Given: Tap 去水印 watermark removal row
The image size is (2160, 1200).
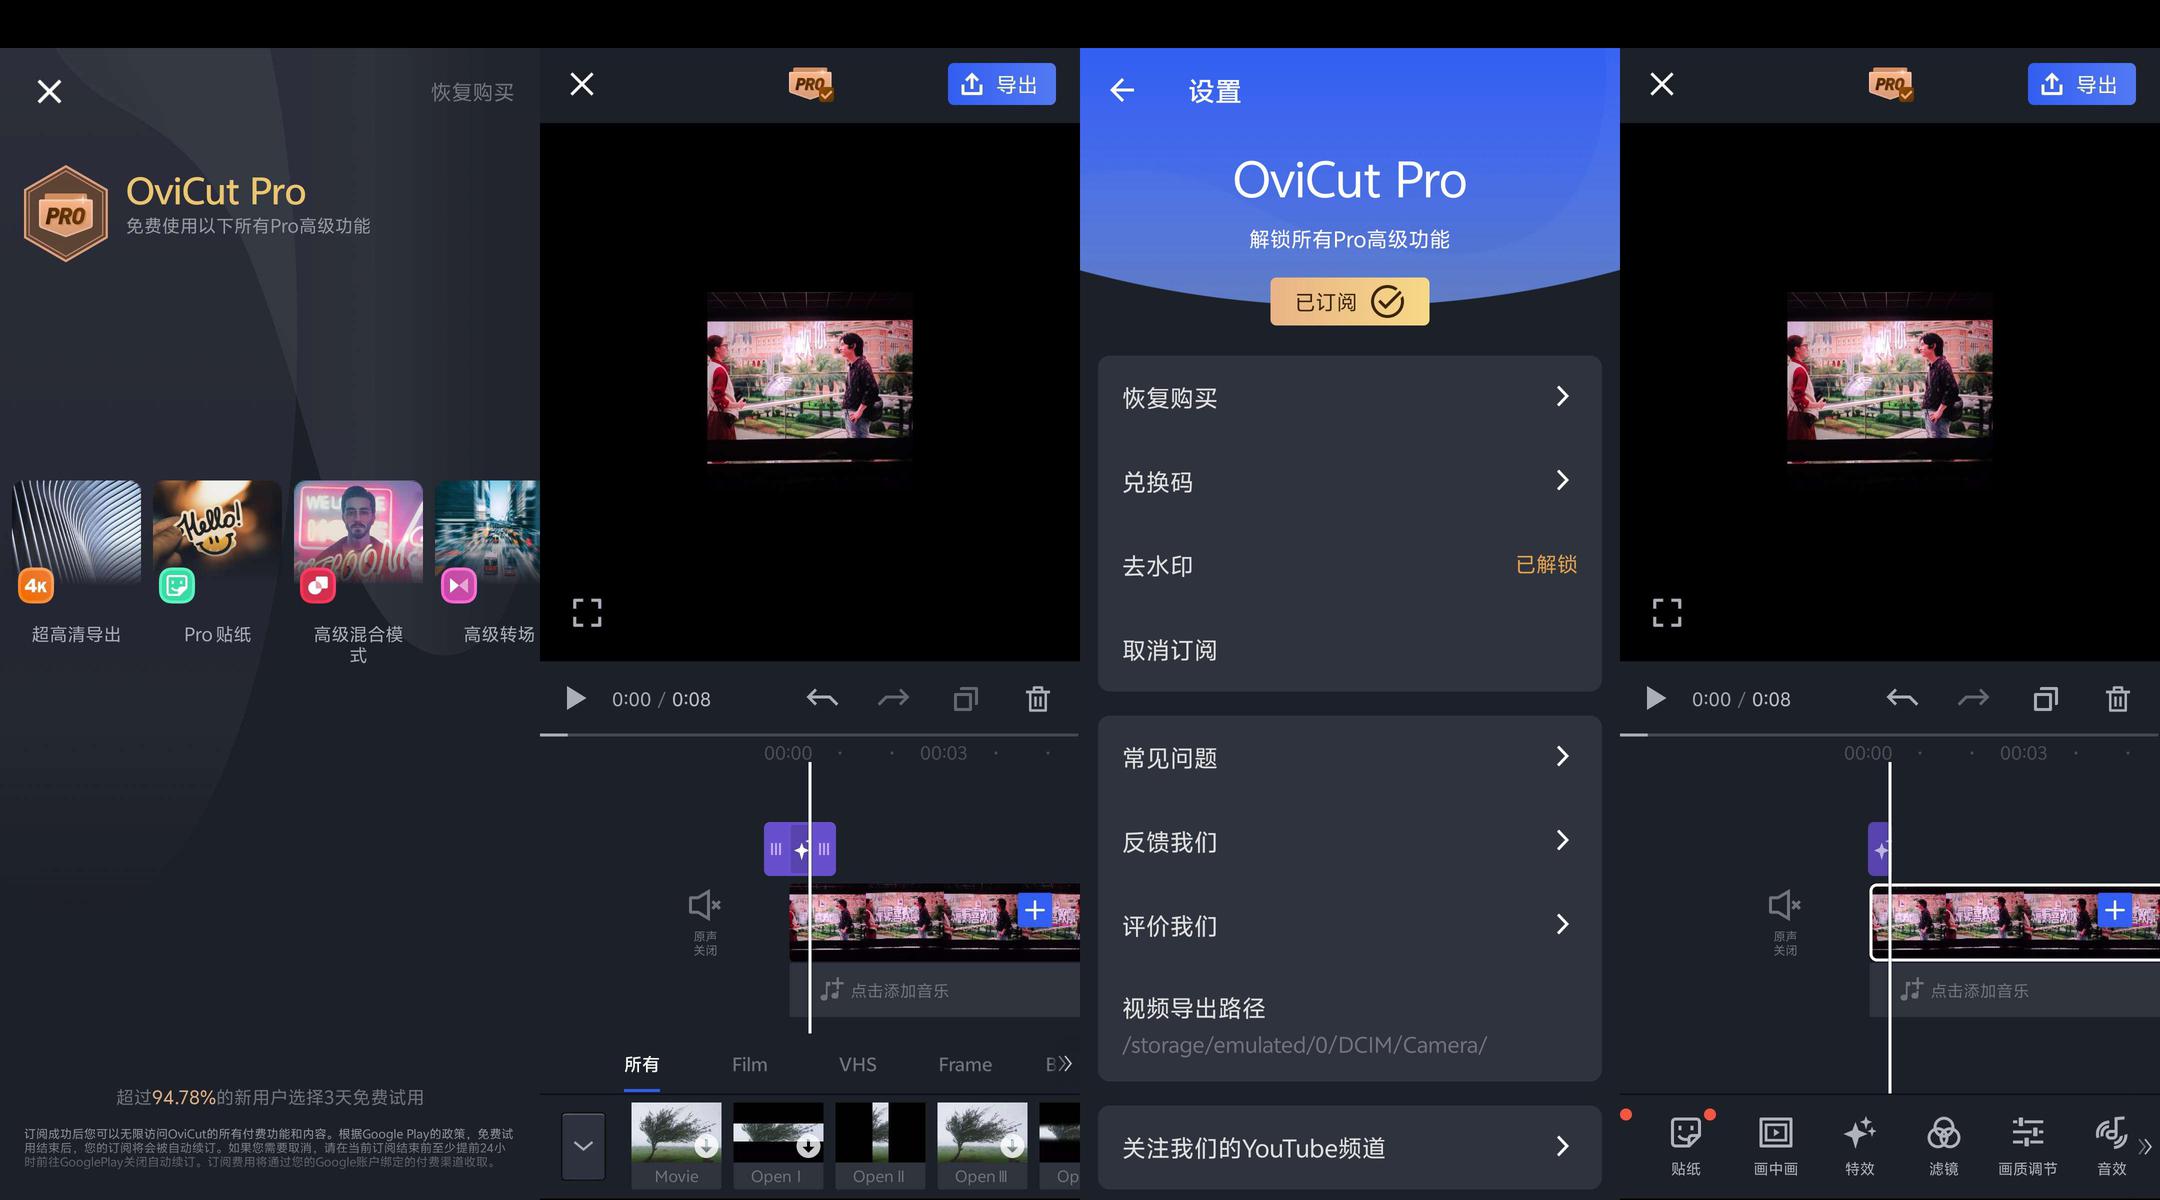Looking at the screenshot, I should point(1349,566).
